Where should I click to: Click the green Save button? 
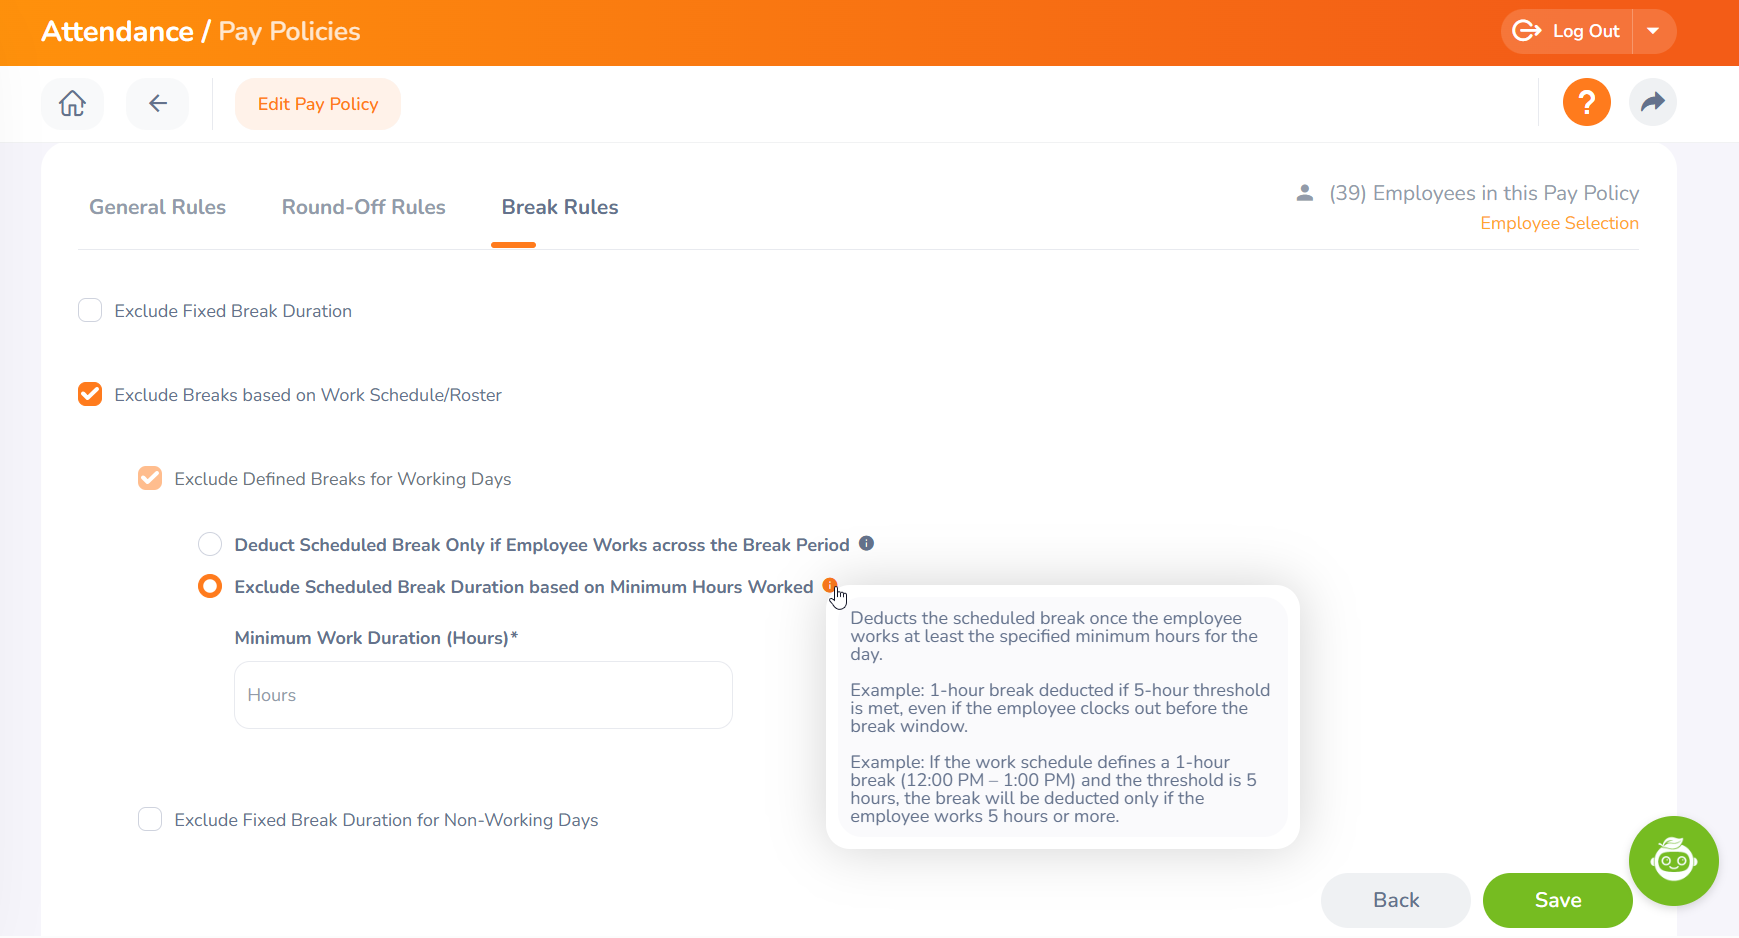[1557, 900]
